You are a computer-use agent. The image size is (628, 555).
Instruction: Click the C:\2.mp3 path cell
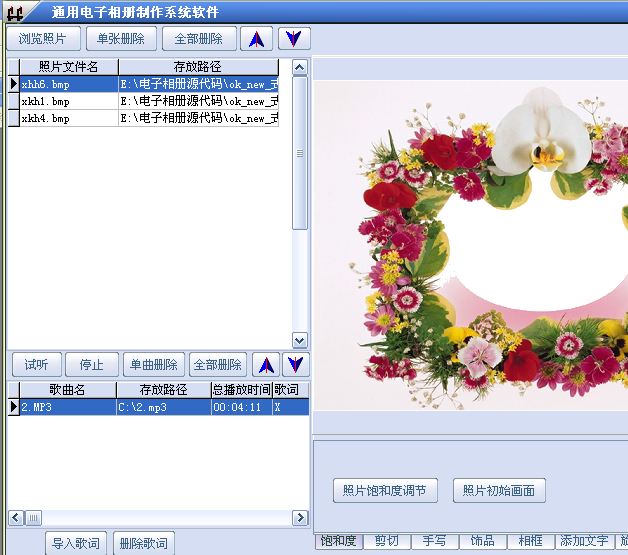tap(164, 407)
